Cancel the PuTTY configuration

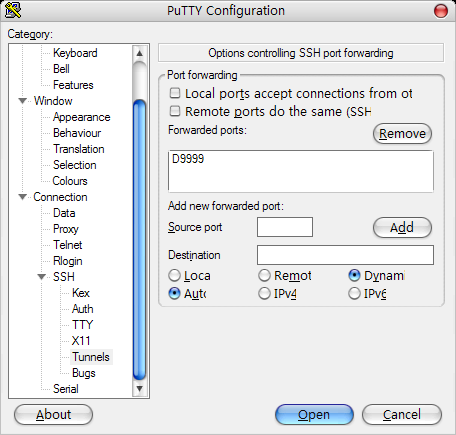pyautogui.click(x=402, y=415)
